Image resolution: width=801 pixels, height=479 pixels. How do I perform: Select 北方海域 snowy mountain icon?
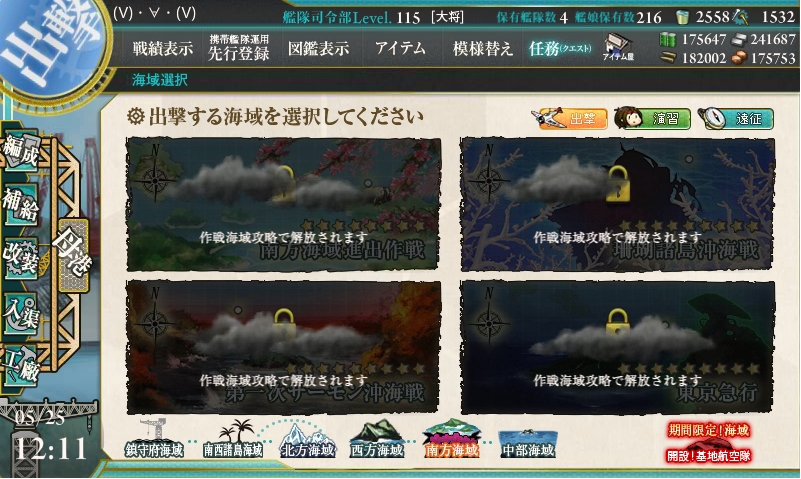[x=307, y=440]
